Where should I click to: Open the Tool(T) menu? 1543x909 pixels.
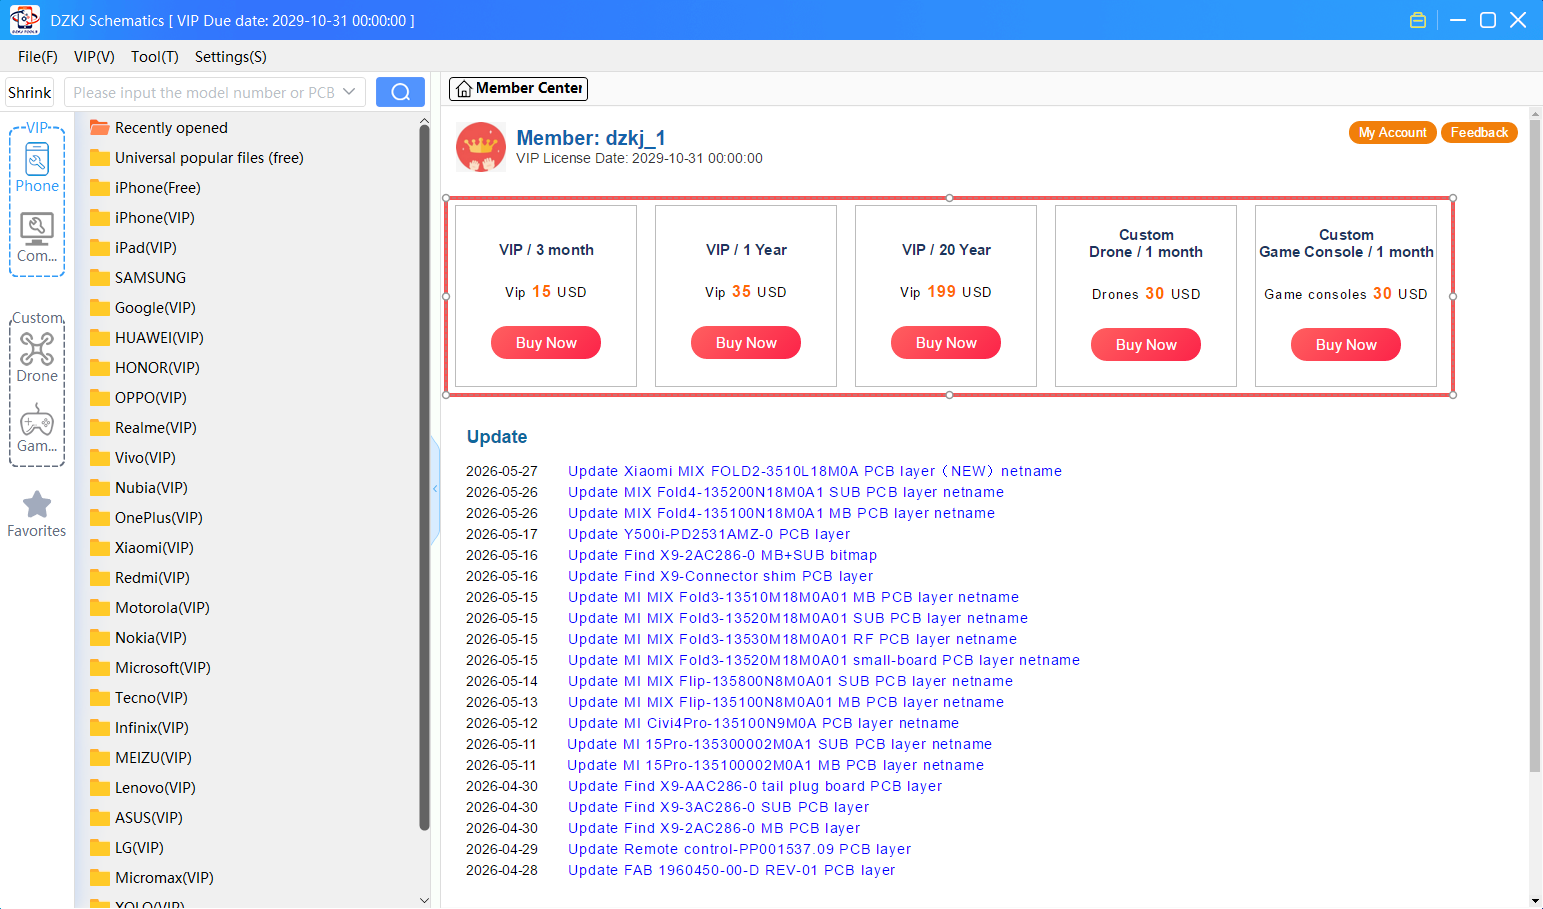[x=154, y=57]
